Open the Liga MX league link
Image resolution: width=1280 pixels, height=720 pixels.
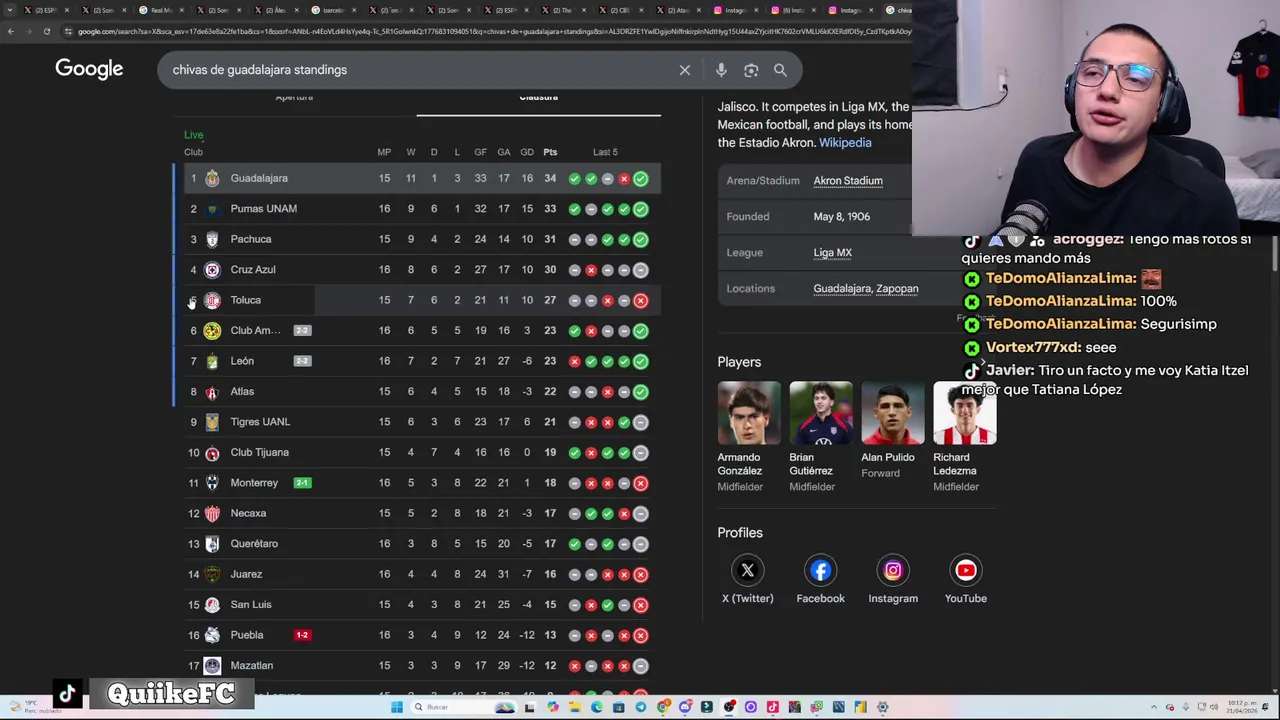pos(832,253)
